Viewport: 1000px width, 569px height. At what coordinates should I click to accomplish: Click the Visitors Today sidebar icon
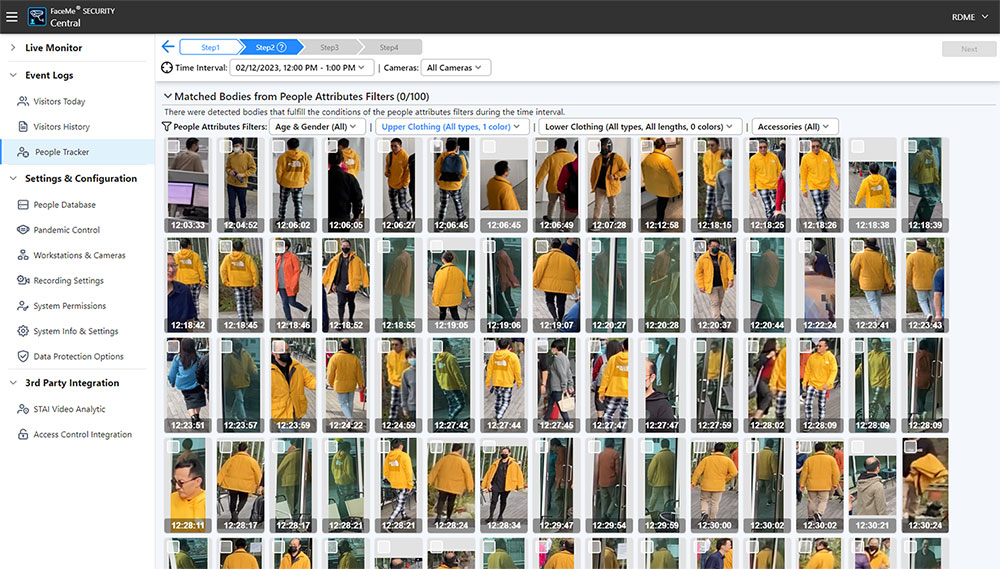coord(23,102)
